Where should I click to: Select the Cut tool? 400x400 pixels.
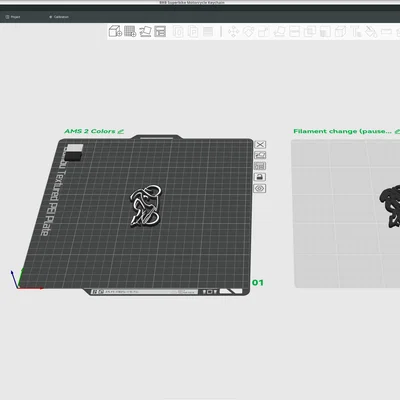click(294, 32)
